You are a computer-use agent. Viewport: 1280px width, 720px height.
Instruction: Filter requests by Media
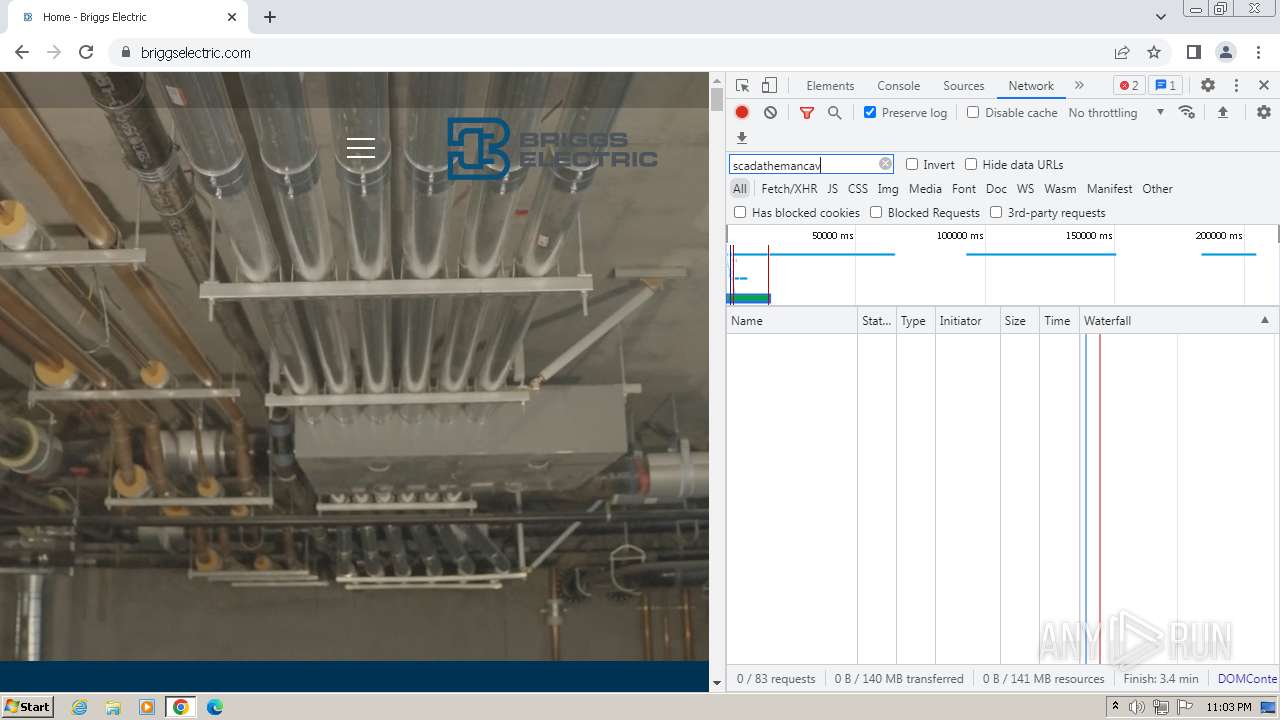pyautogui.click(x=925, y=188)
